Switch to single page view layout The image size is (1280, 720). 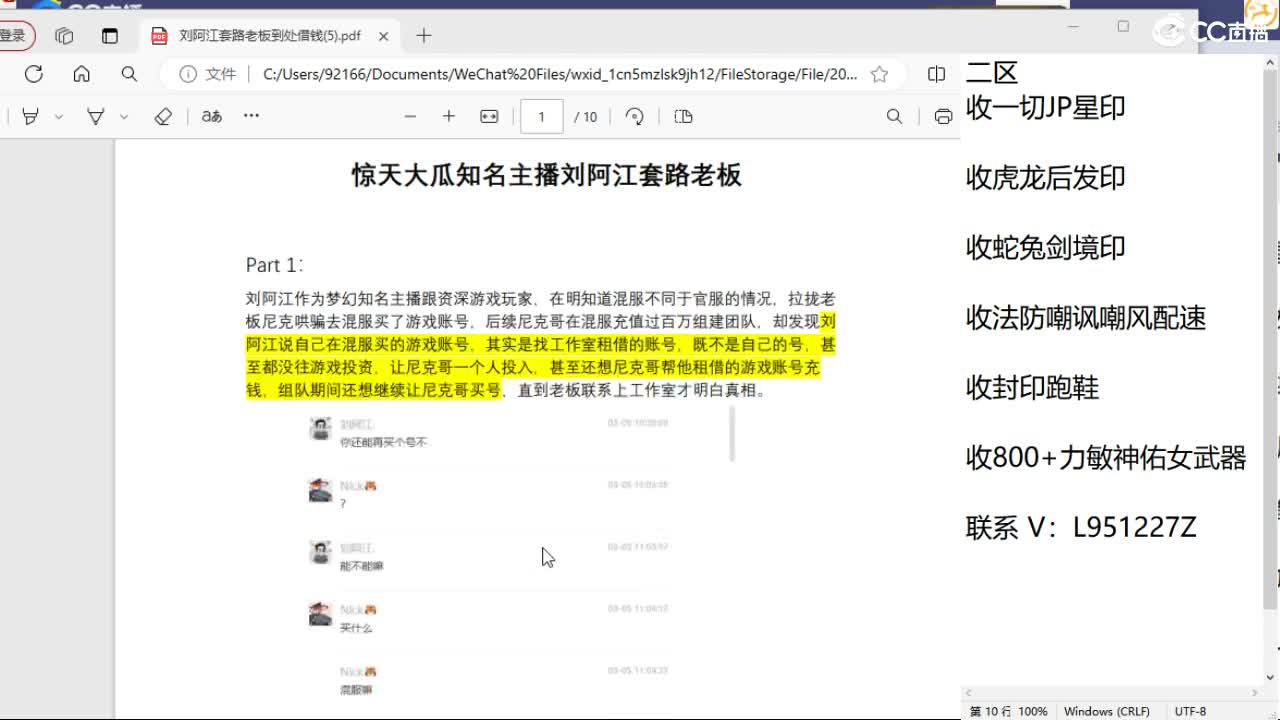pos(683,116)
